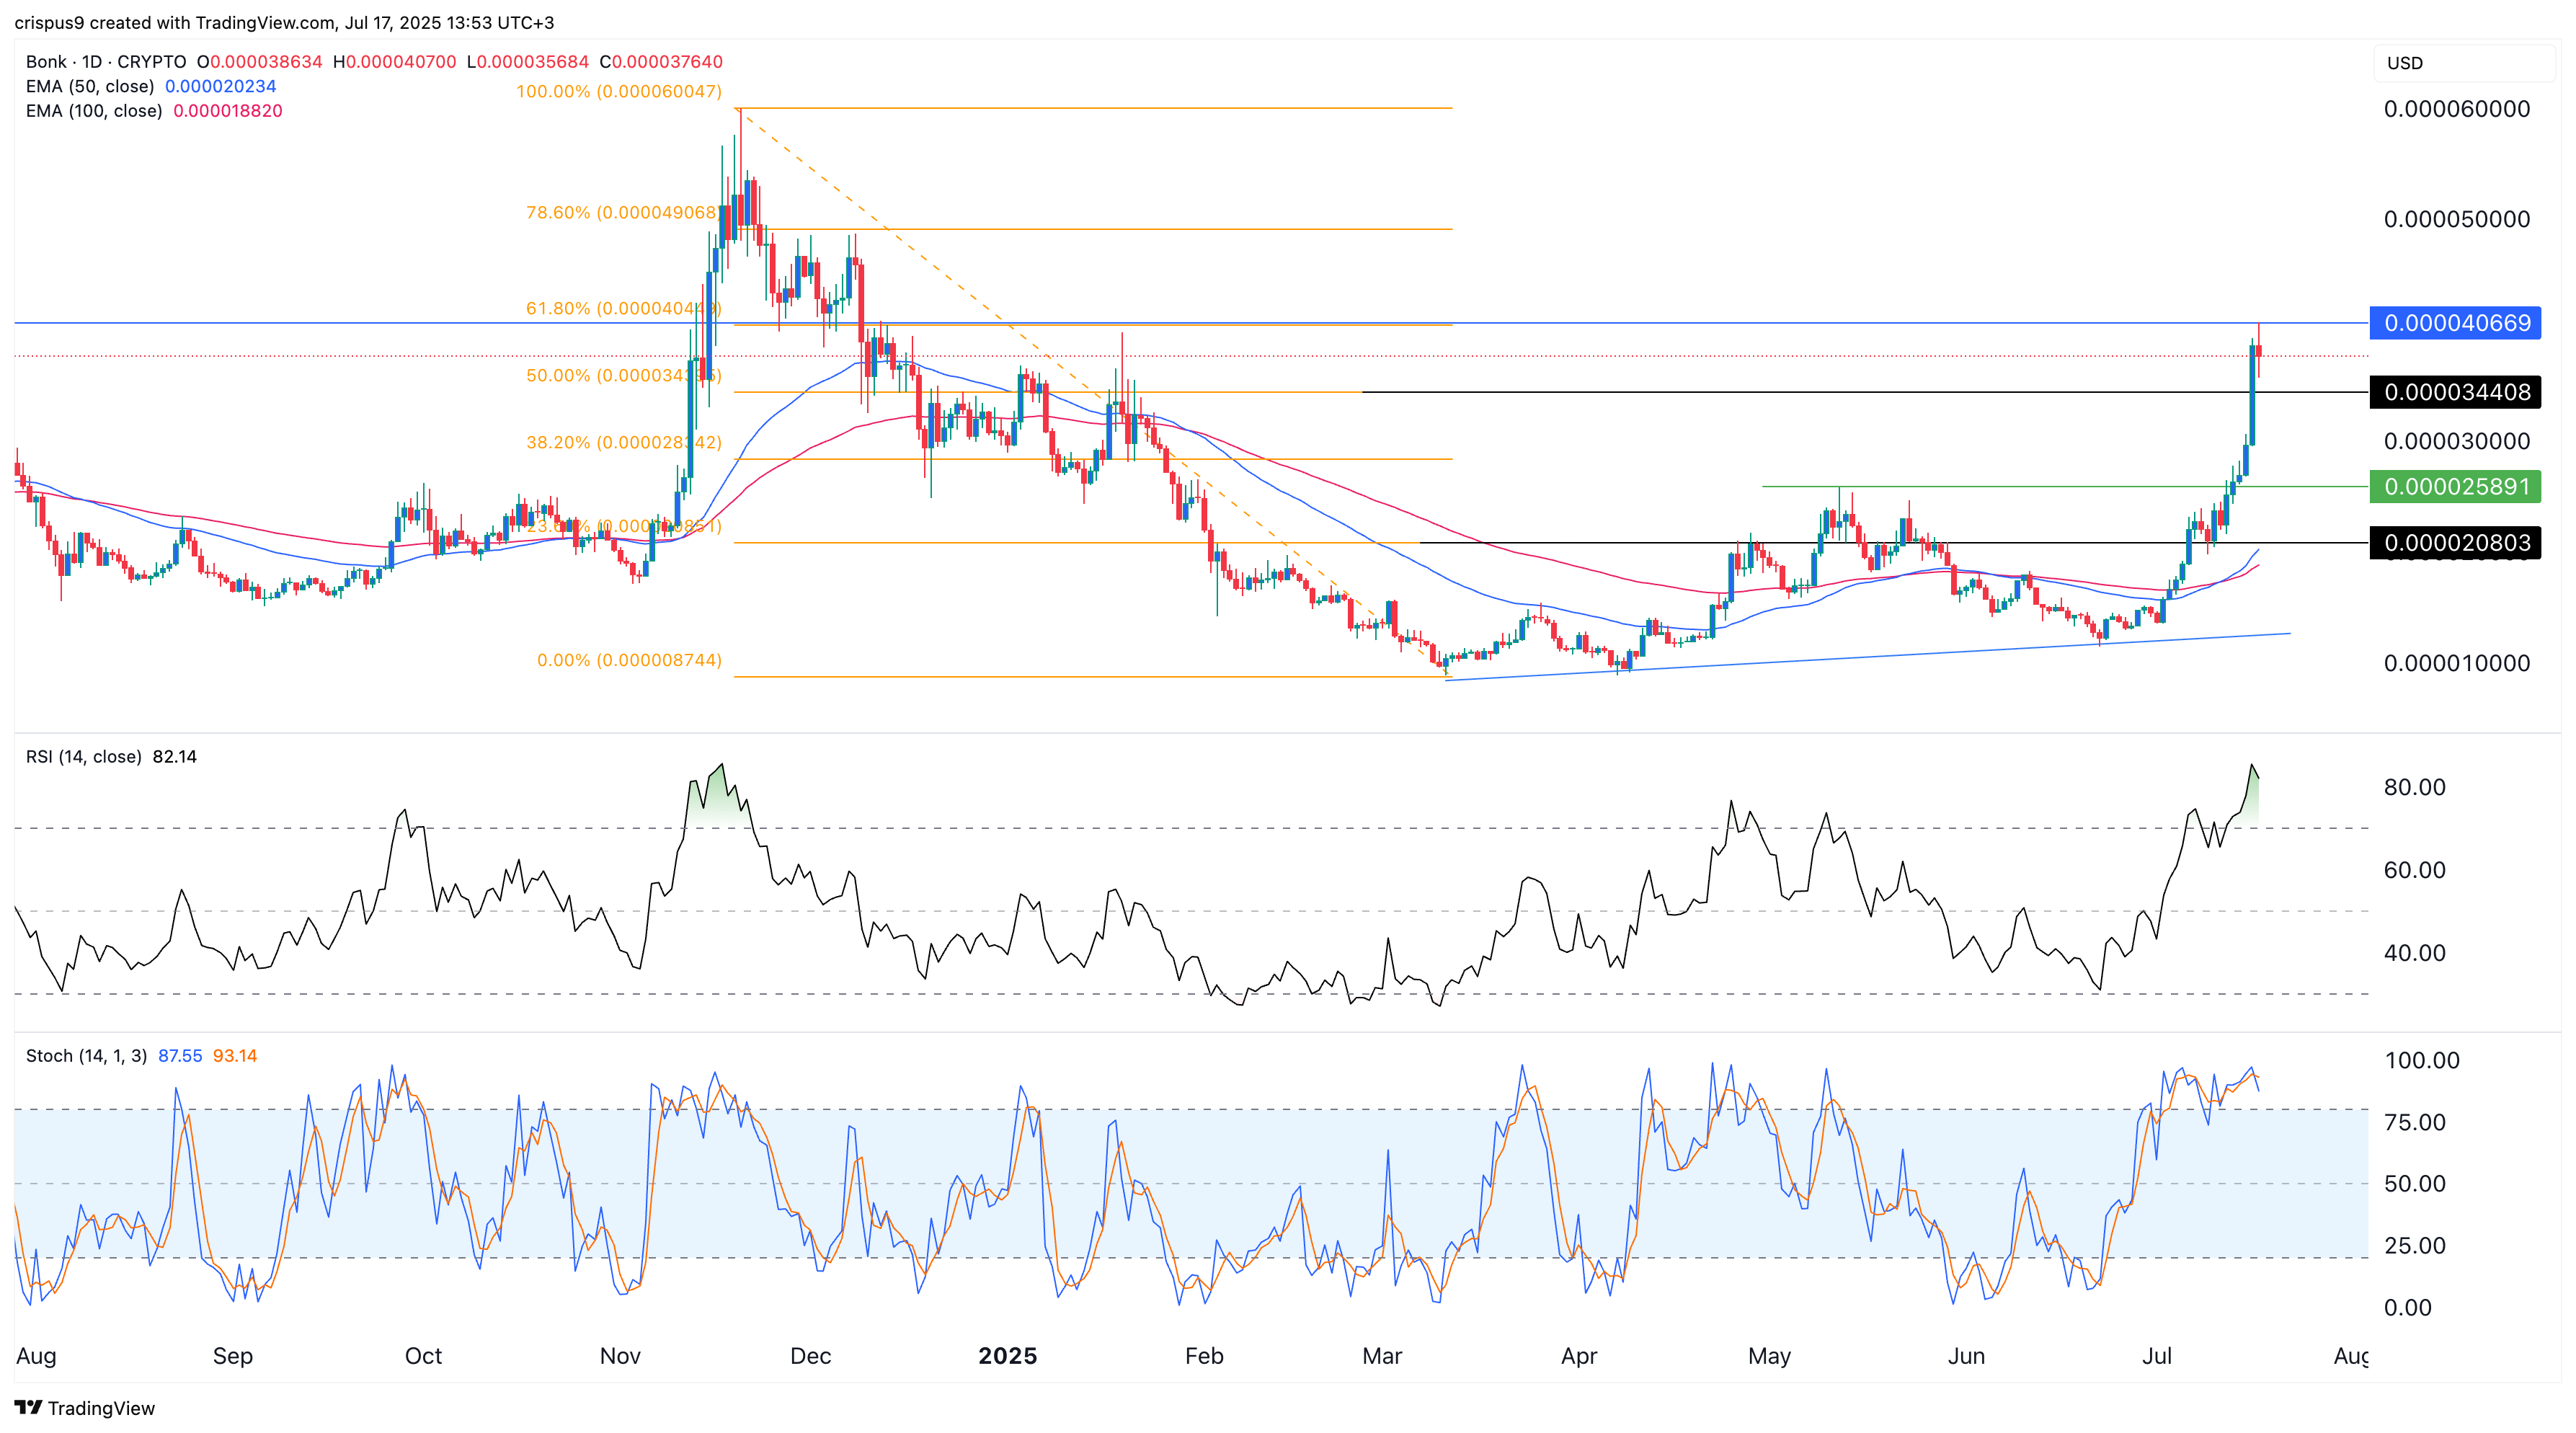The height and width of the screenshot is (1433, 2576).
Task: Click the RSI 80.00 axis level
Action: click(x=2414, y=788)
